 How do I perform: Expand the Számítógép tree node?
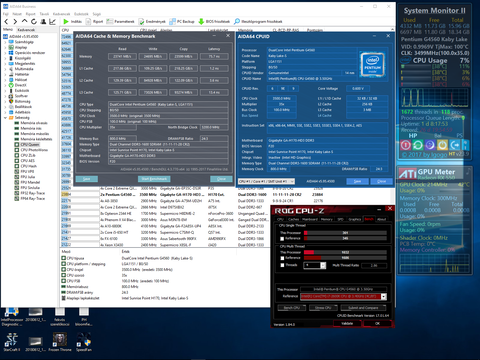pyautogui.click(x=5, y=42)
